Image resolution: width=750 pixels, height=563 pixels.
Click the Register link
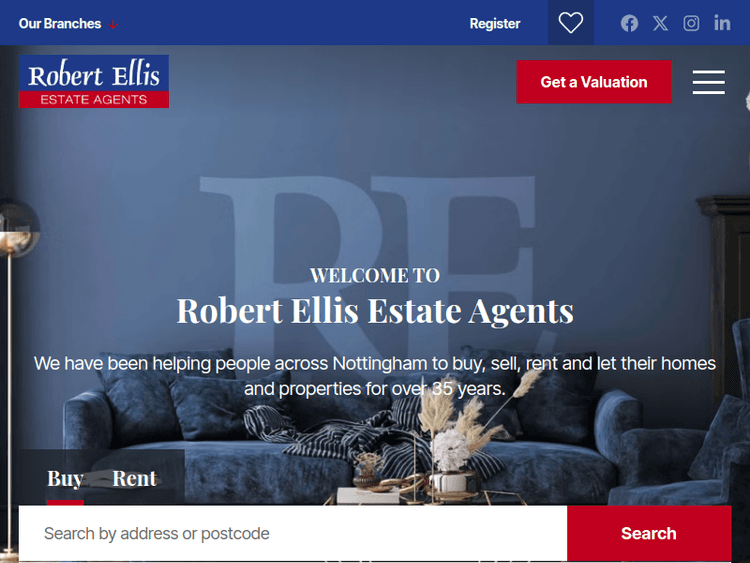[495, 23]
